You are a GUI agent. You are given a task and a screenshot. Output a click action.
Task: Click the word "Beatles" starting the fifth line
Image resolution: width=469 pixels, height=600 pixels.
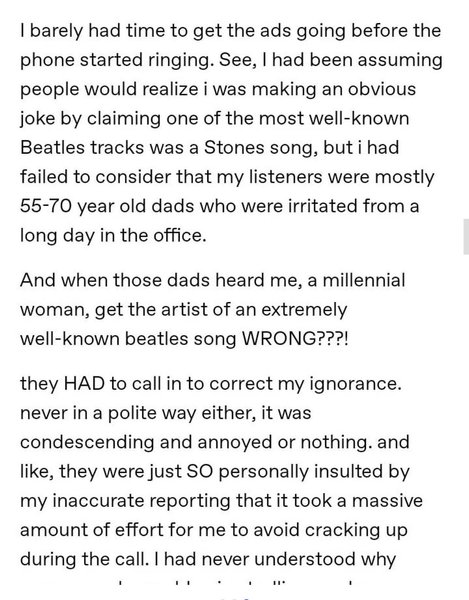pos(52,147)
